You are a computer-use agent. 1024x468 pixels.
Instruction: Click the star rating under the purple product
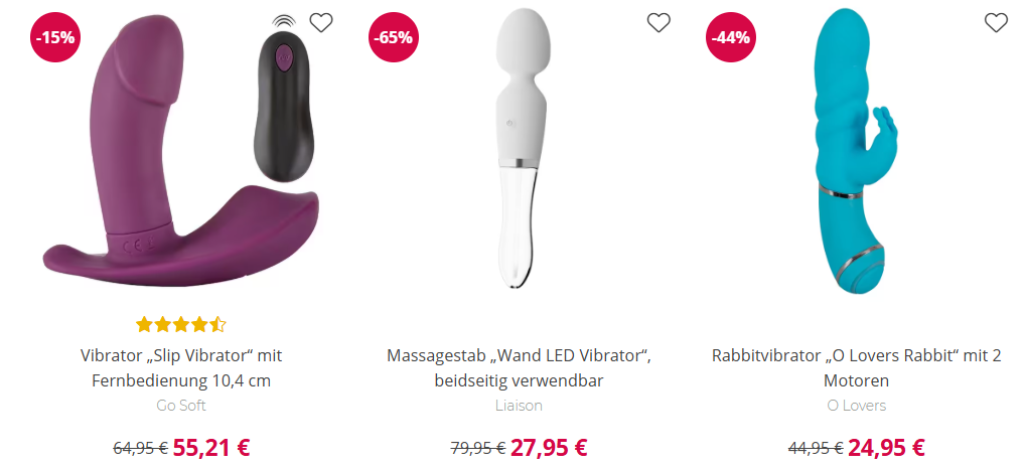(181, 324)
